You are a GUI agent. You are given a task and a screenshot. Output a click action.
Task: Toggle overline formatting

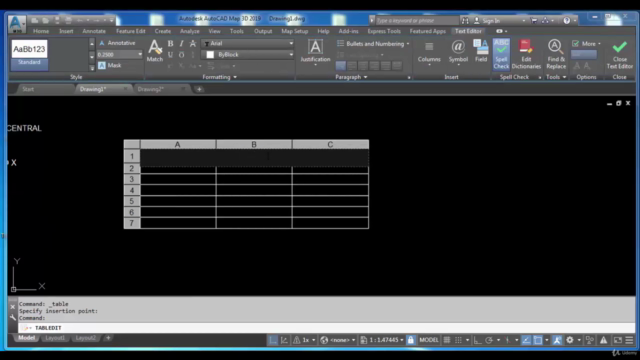coord(182,55)
